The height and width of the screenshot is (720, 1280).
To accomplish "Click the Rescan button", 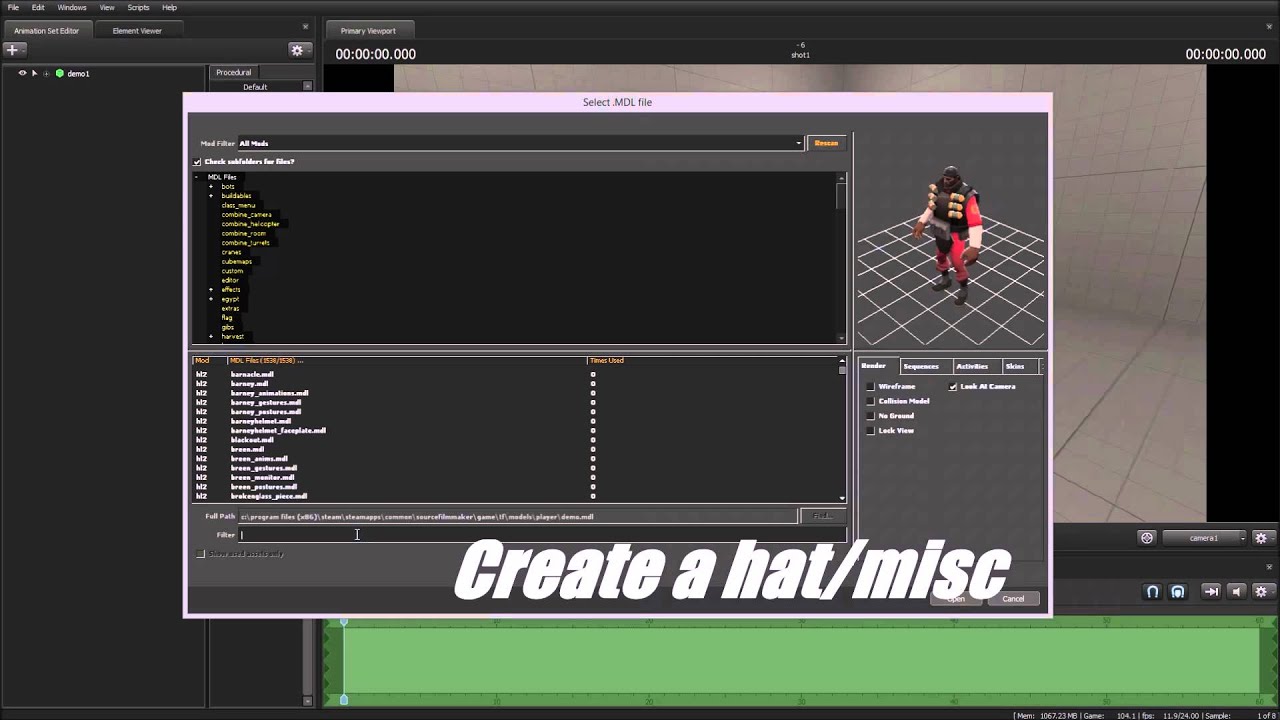I will [826, 143].
